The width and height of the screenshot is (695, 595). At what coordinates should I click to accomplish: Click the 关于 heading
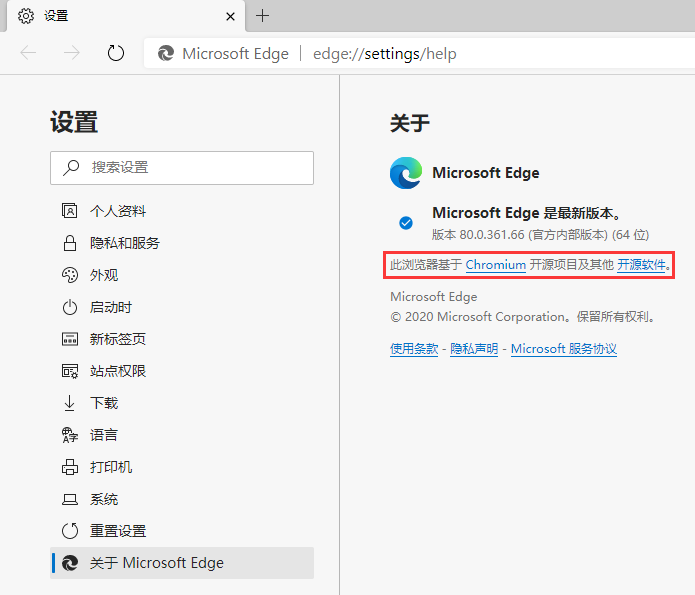(x=410, y=123)
